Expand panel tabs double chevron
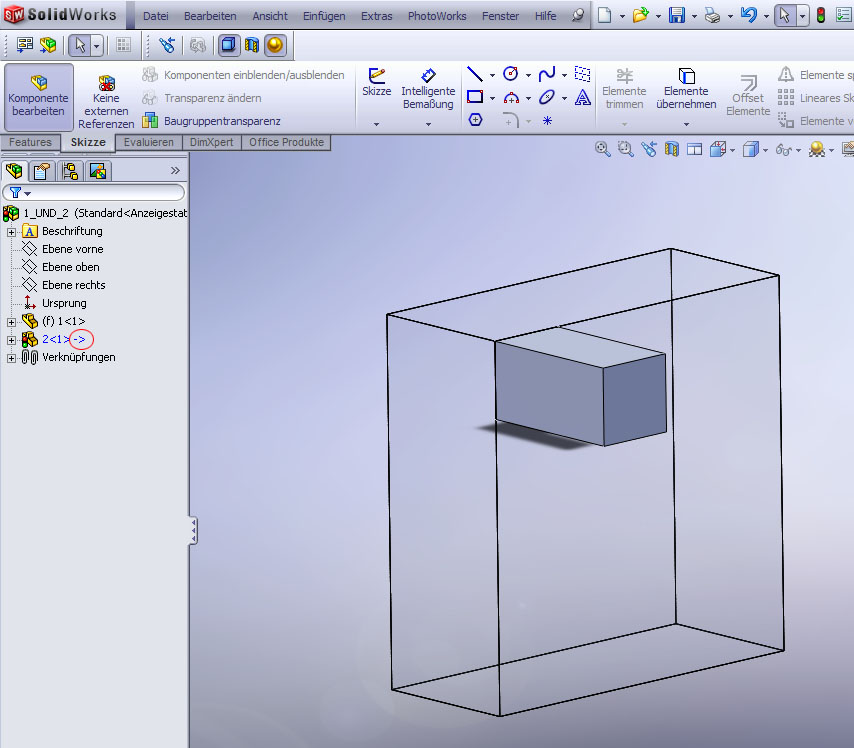The image size is (854, 748). point(175,171)
